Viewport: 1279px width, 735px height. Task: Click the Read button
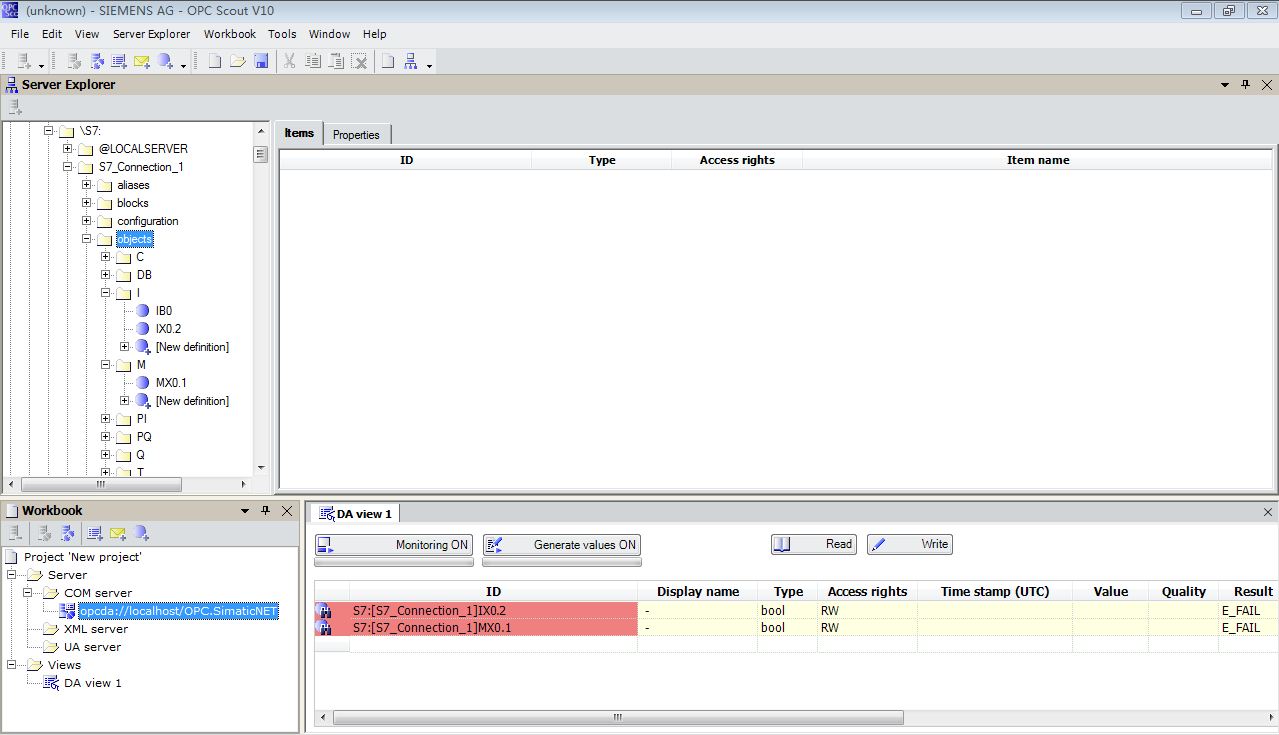coord(813,544)
